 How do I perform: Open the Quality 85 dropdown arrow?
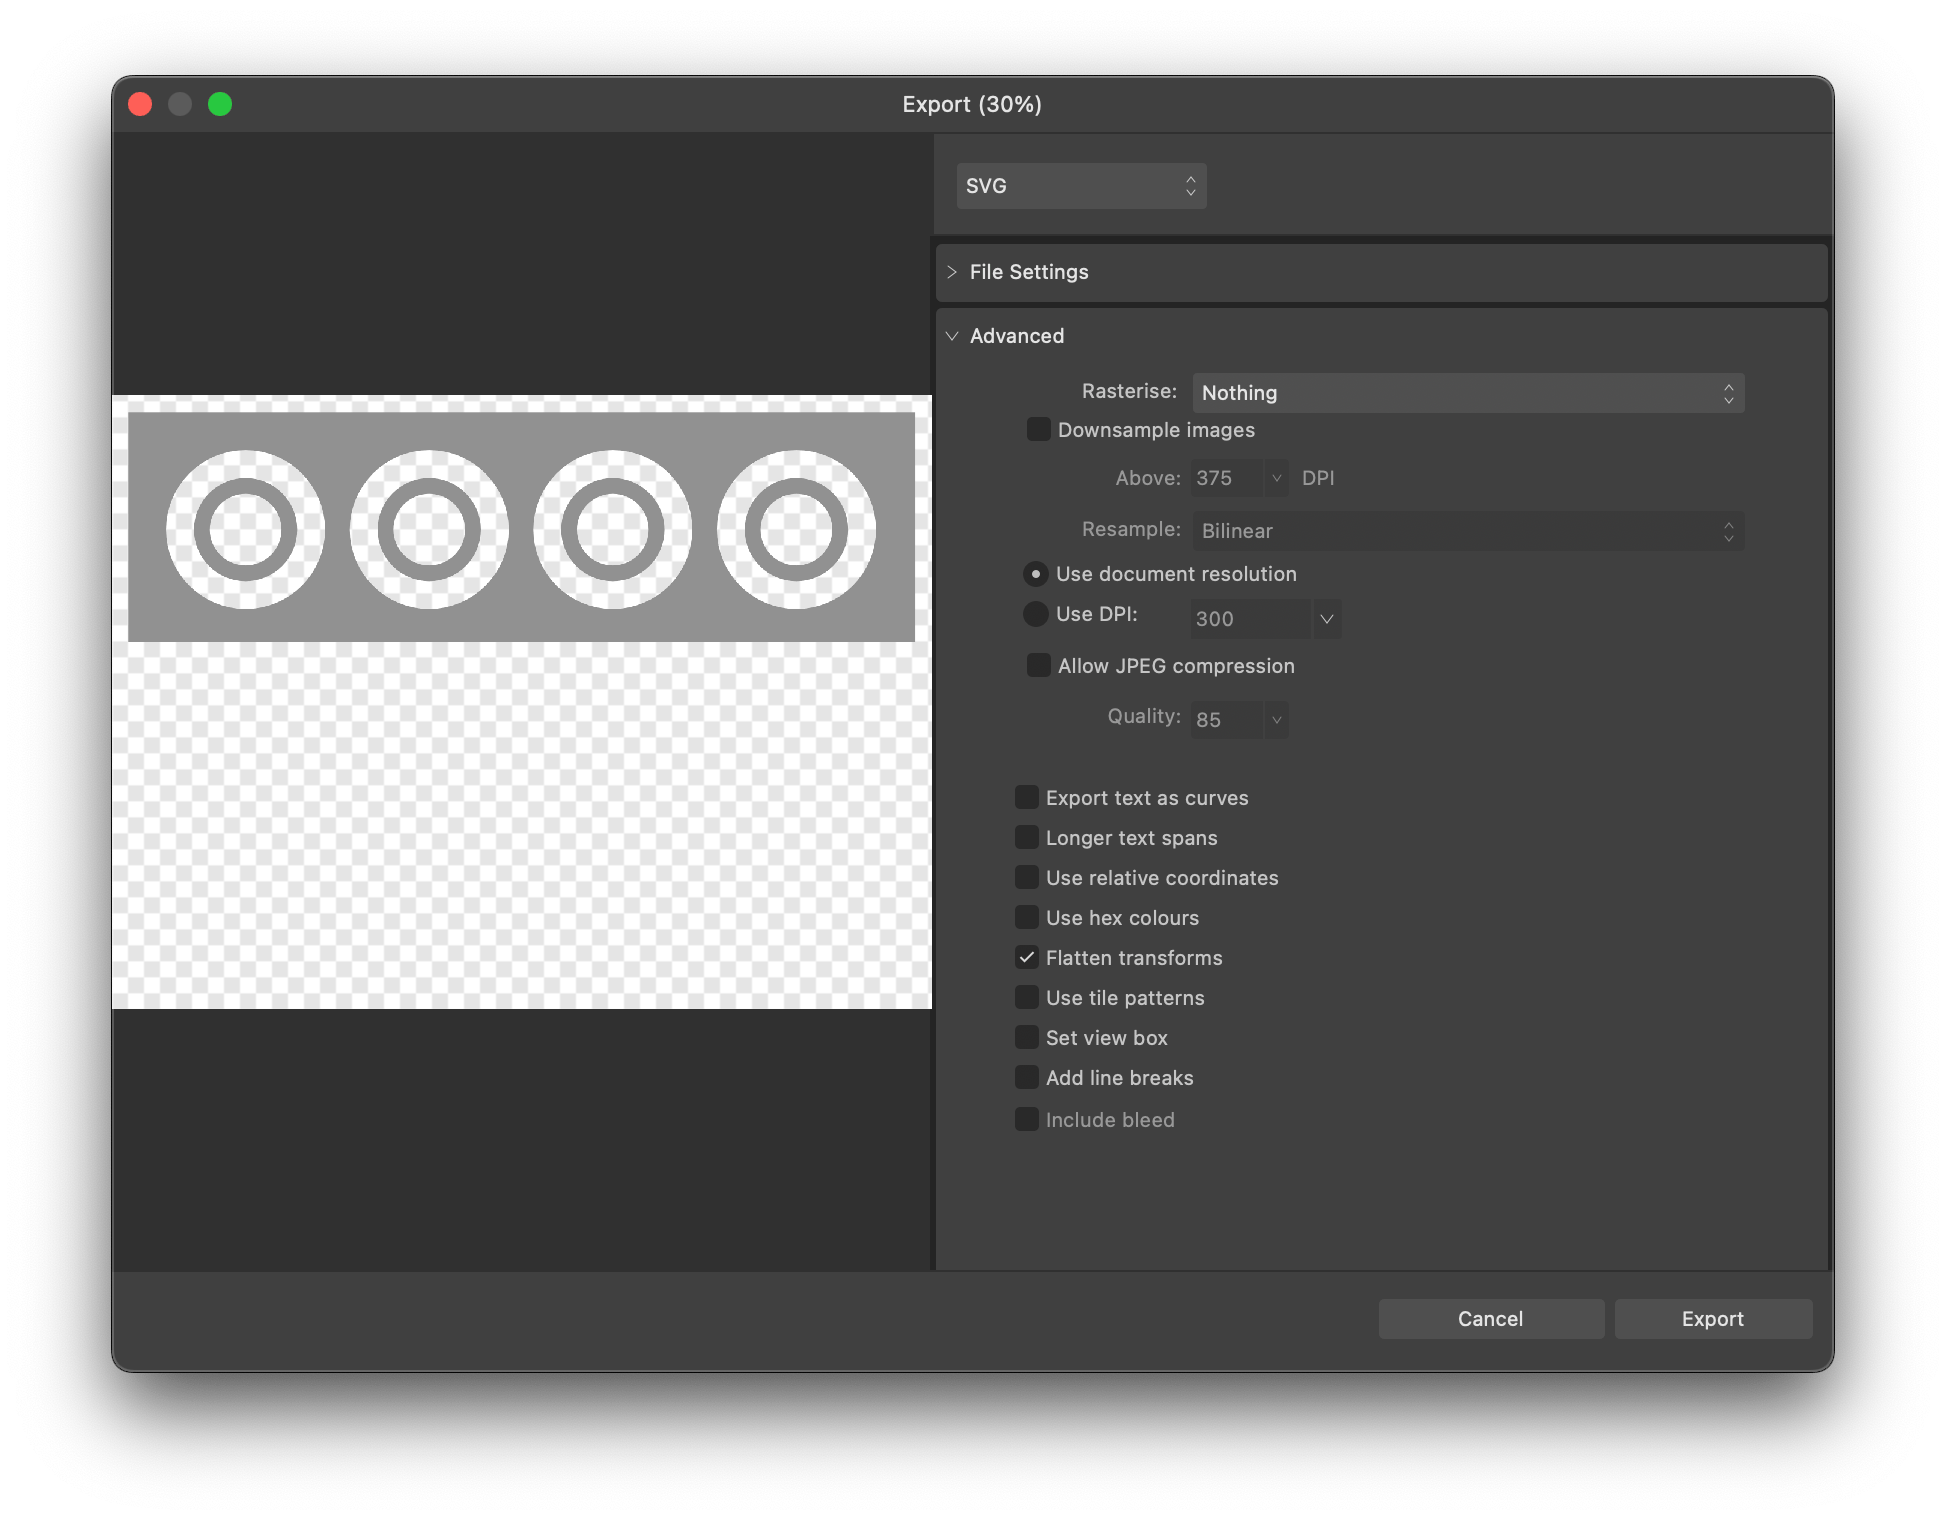coord(1276,720)
